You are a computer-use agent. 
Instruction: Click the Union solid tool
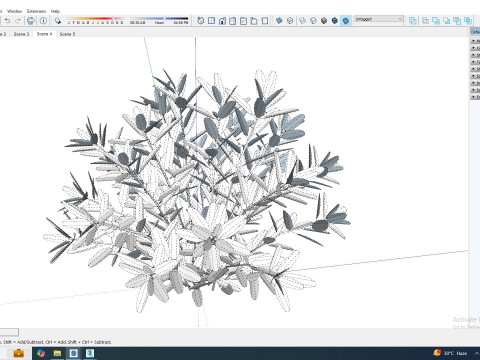(436, 21)
